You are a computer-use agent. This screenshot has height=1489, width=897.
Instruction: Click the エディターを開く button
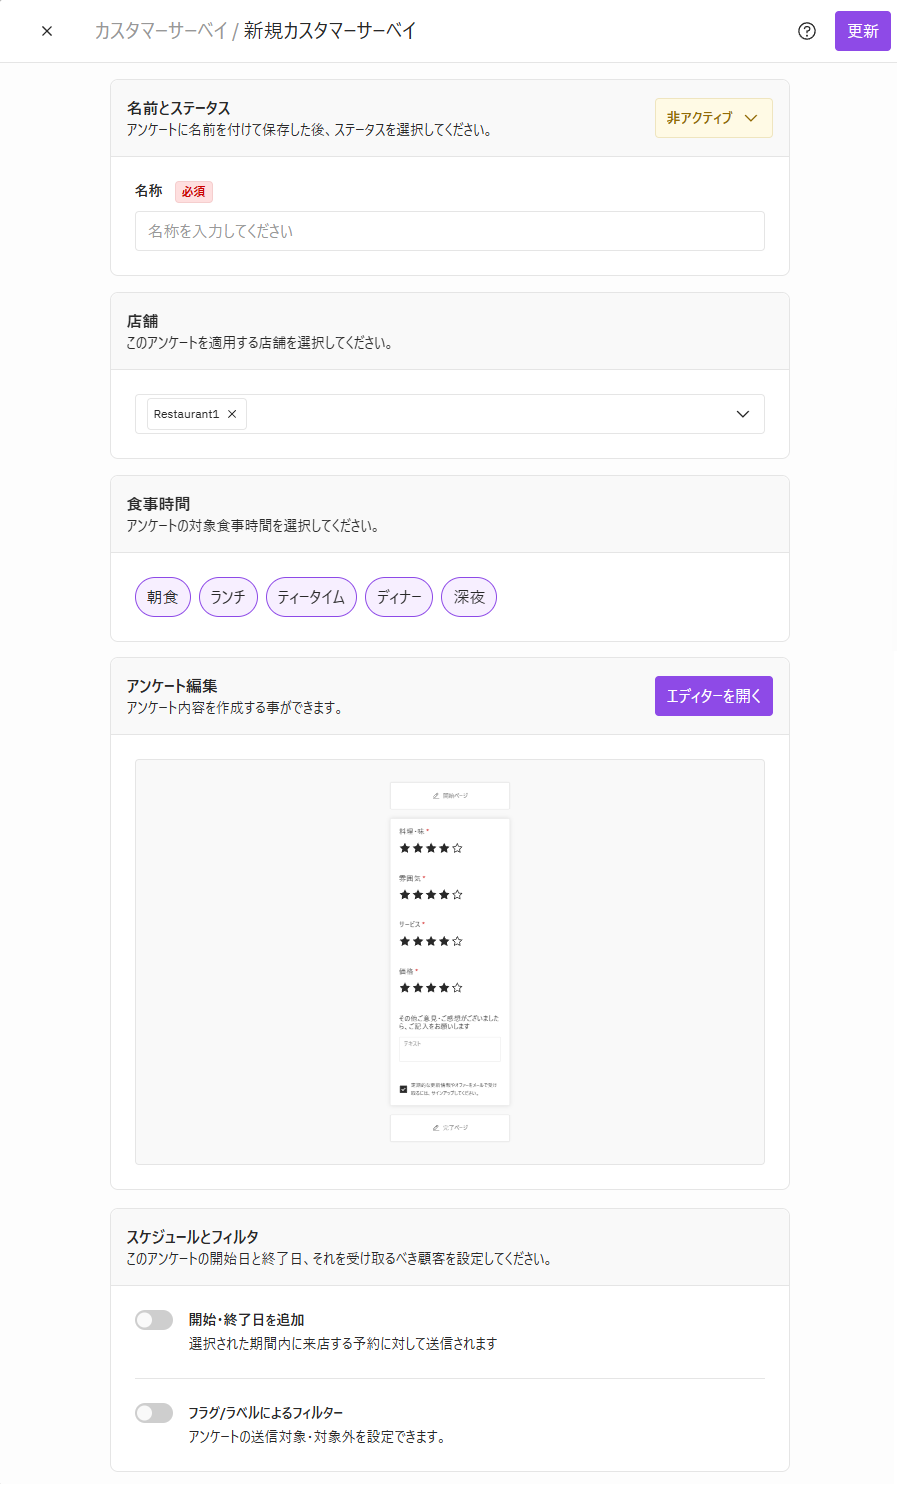coord(714,696)
